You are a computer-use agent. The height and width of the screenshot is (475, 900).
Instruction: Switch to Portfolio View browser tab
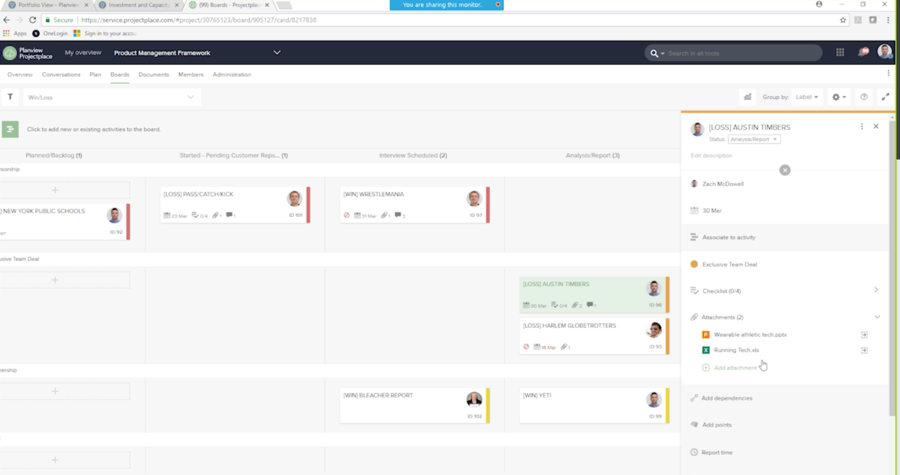[x=48, y=5]
